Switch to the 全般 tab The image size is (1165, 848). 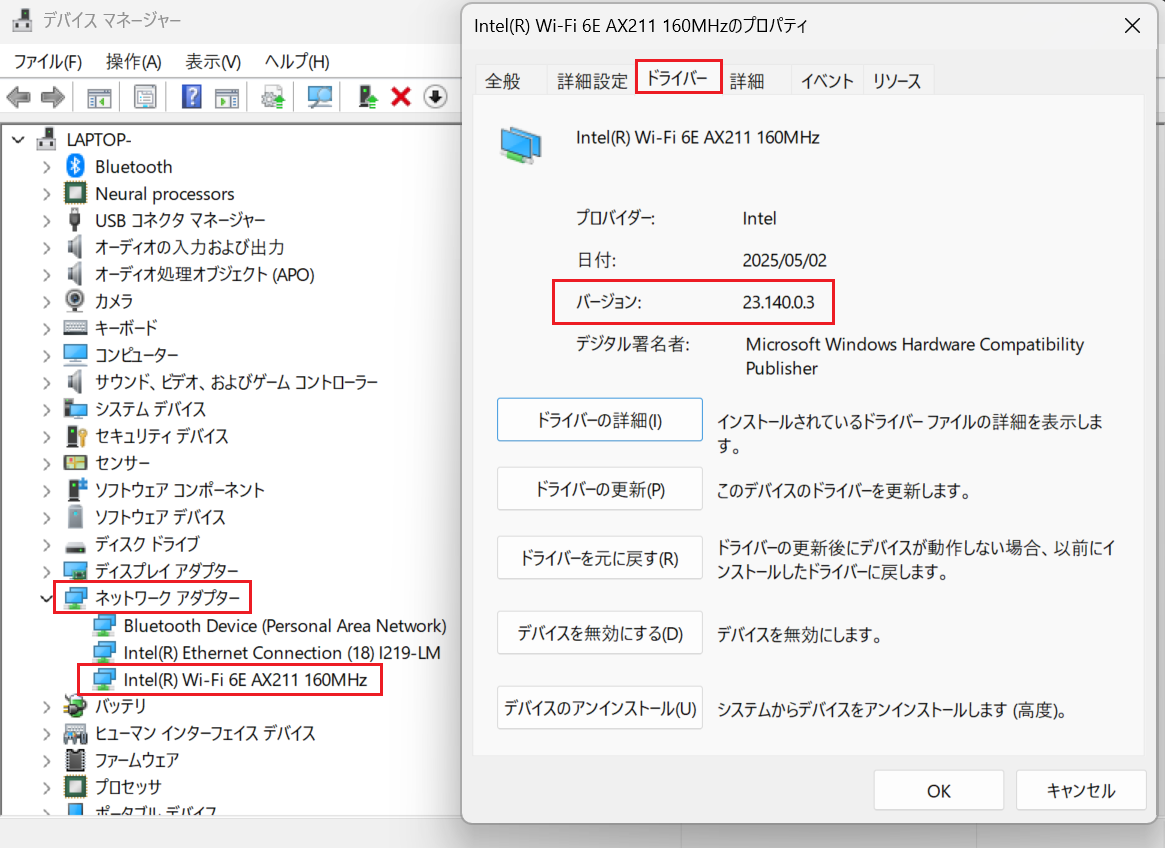point(503,81)
